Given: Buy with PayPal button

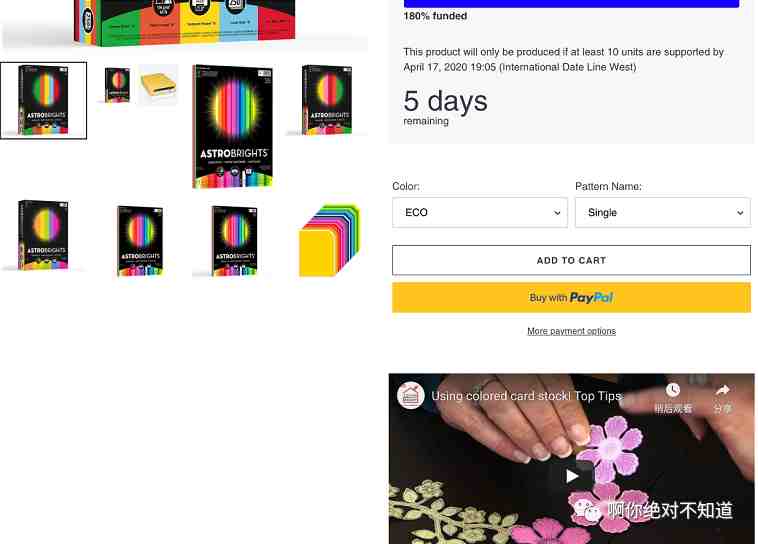Looking at the screenshot, I should click(571, 297).
